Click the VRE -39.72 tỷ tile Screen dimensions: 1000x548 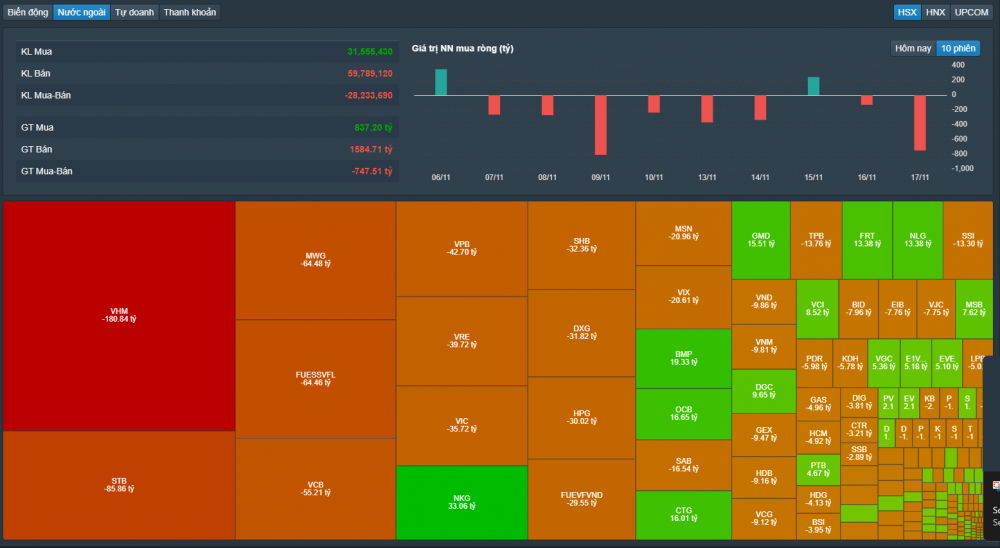462,341
